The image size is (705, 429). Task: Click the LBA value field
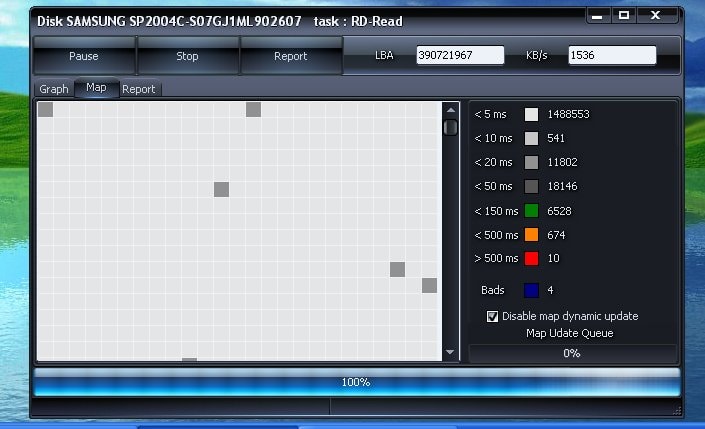(x=460, y=56)
